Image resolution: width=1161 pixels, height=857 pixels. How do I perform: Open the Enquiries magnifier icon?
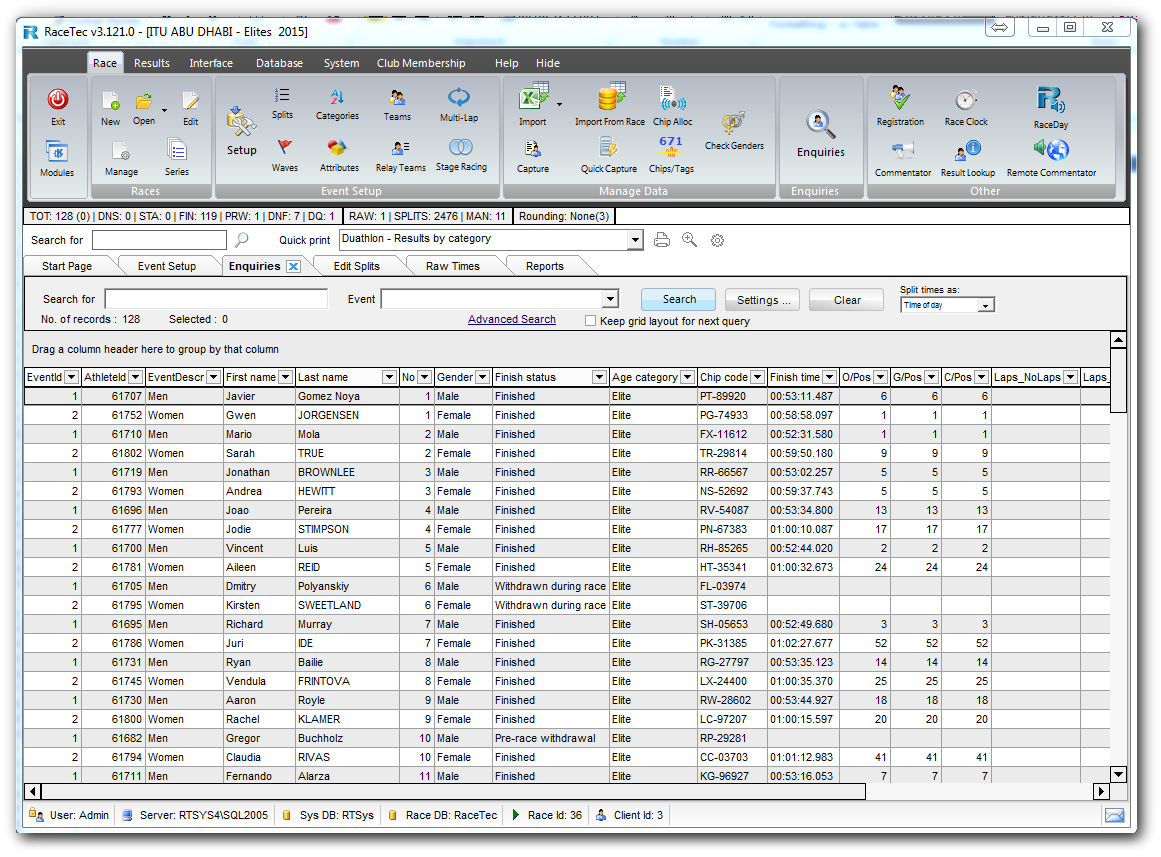click(x=820, y=124)
